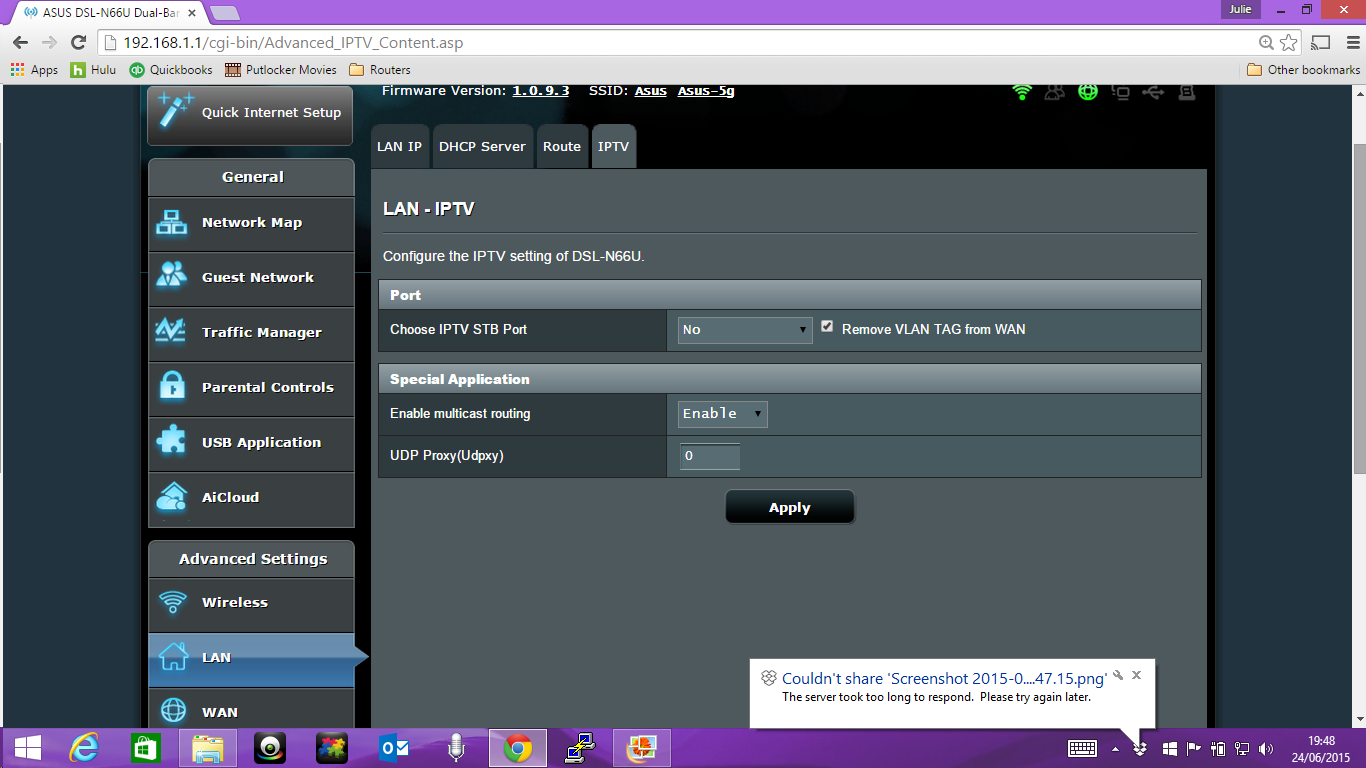The height and width of the screenshot is (768, 1366).
Task: Uncheck Remove VLAN TAG from WAN
Action: tap(827, 327)
